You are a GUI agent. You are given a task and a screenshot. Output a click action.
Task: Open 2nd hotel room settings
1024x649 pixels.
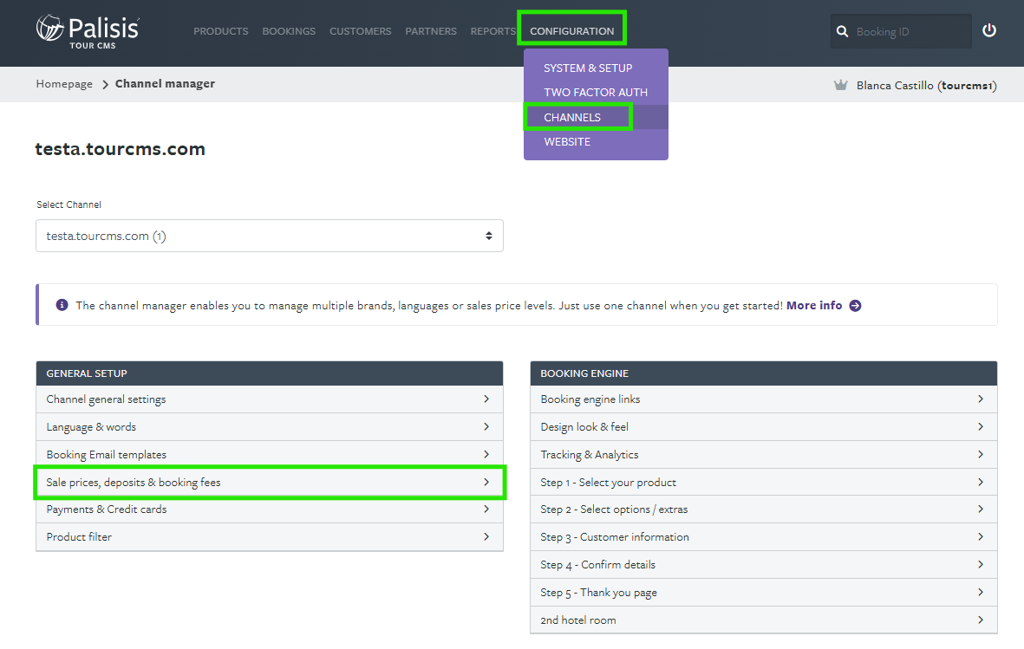point(763,620)
